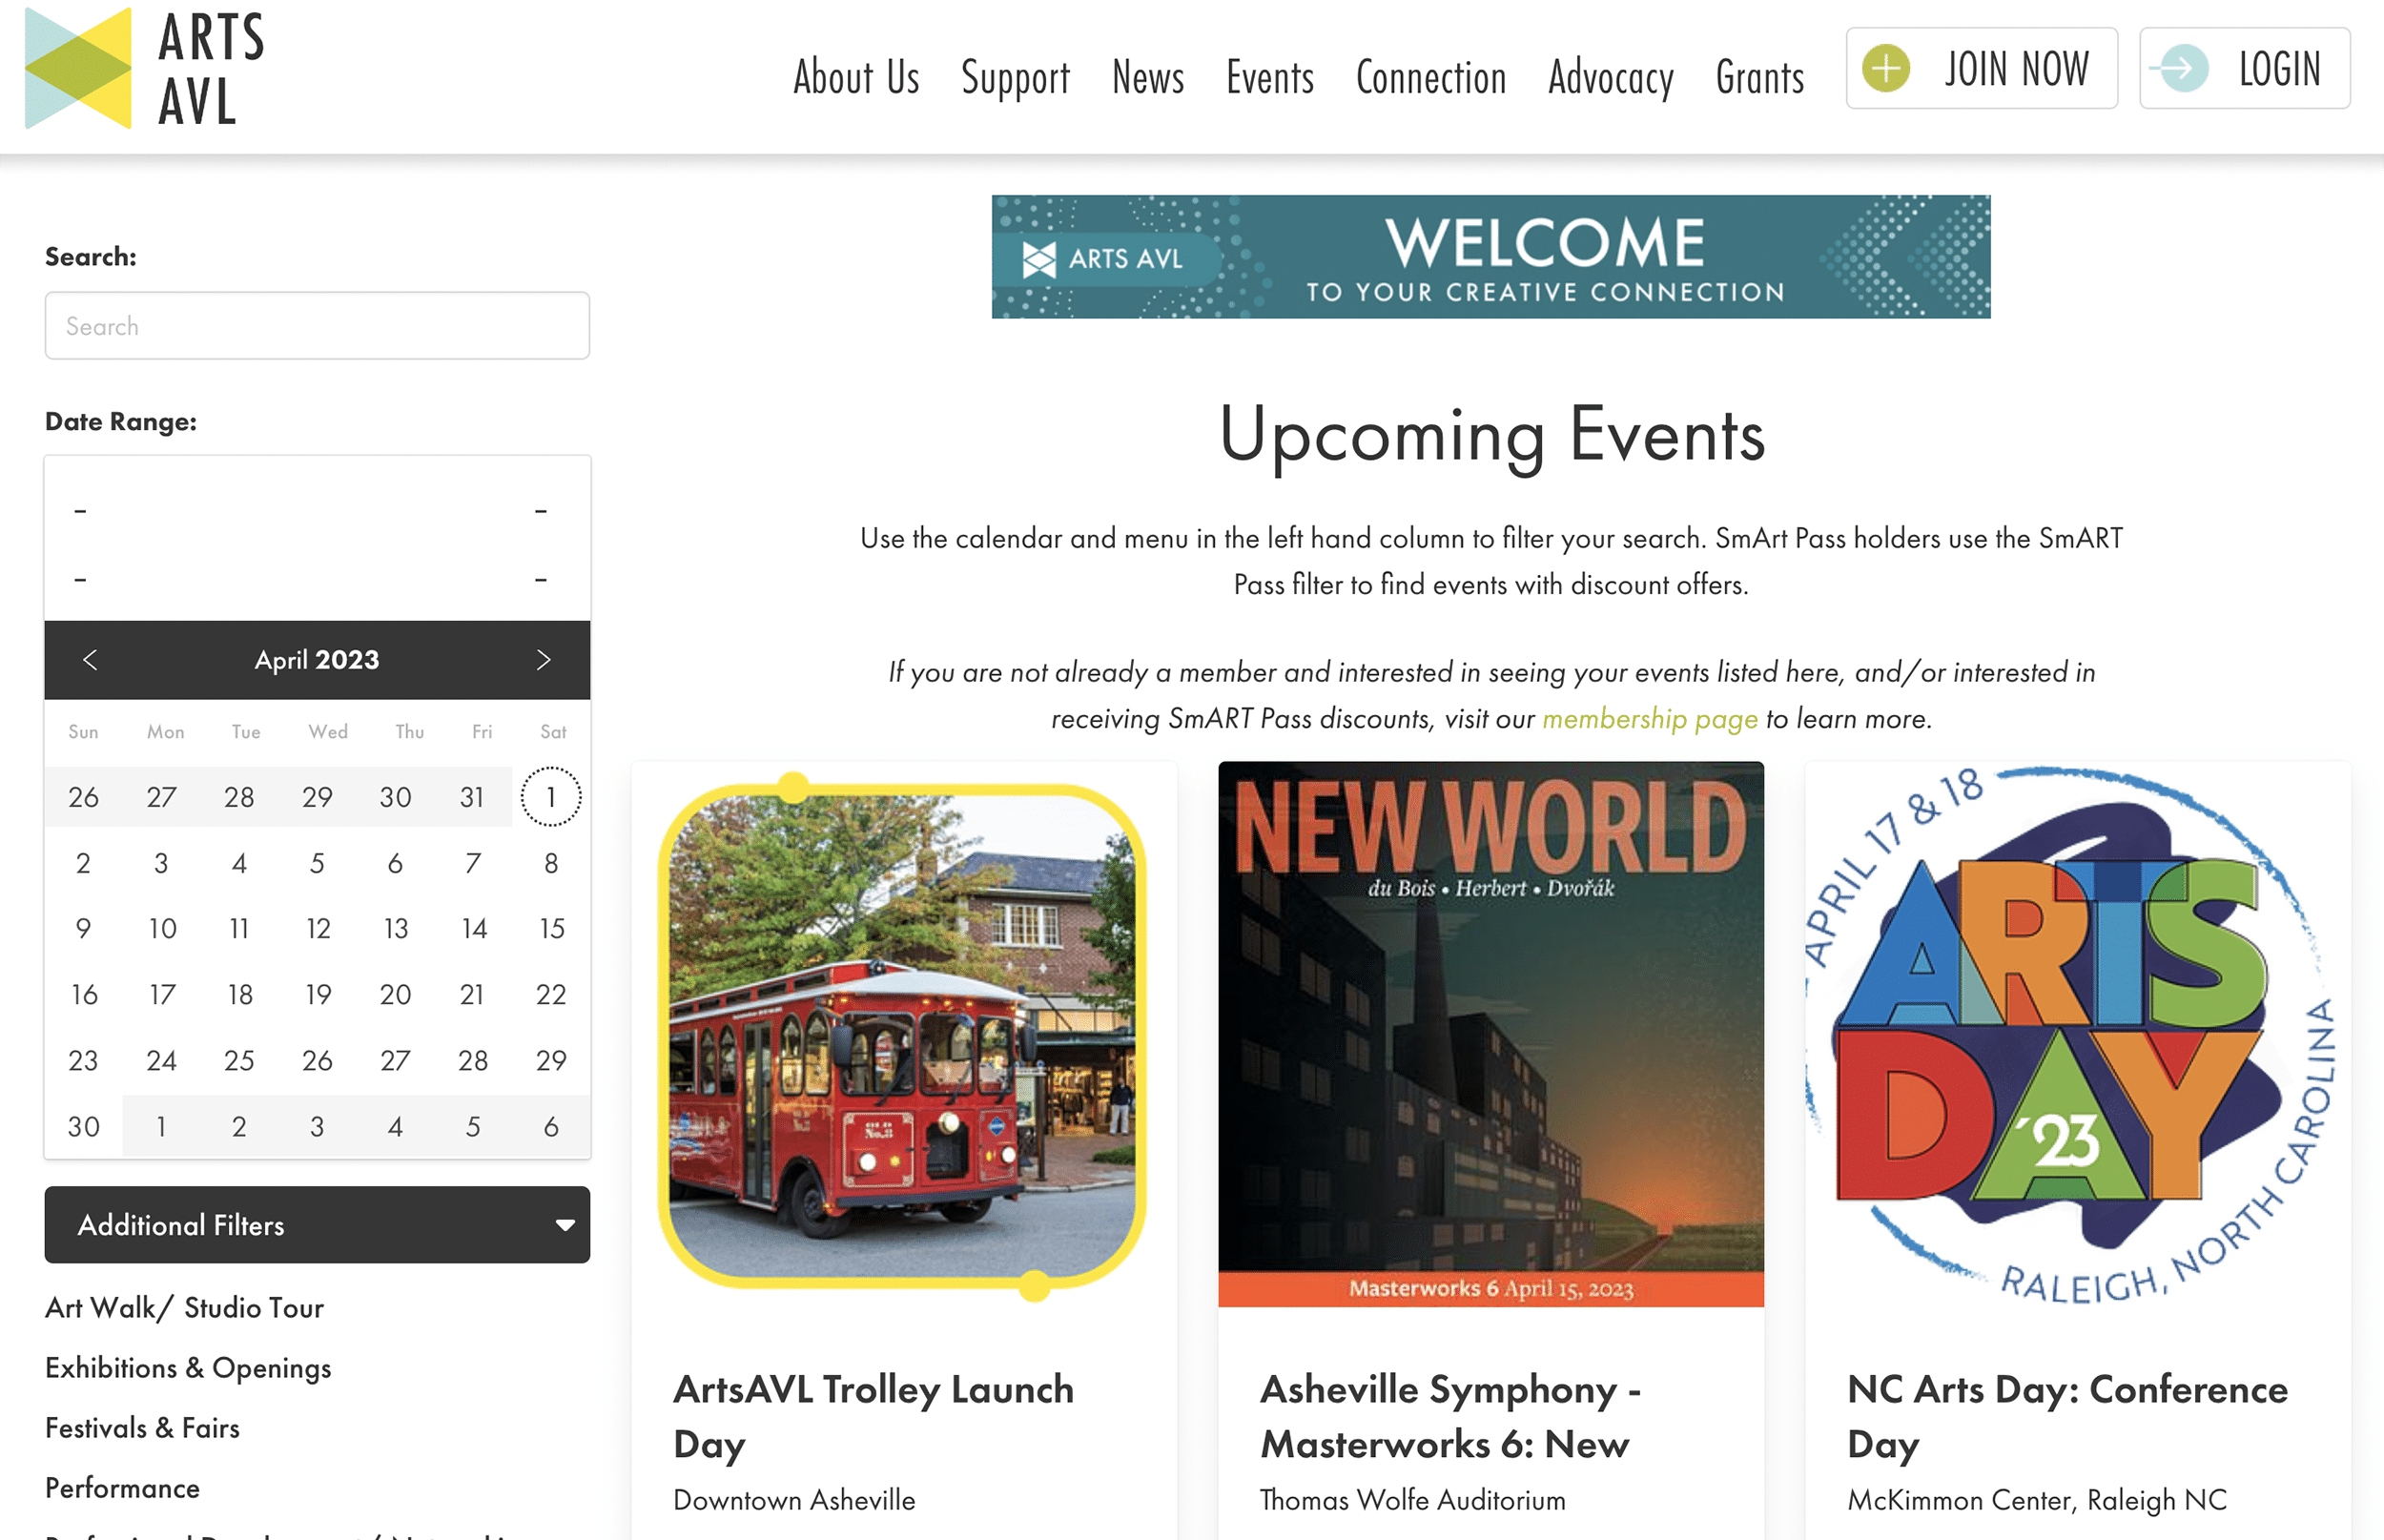Click the green plus Join Now icon
The width and height of the screenshot is (2384, 1540).
coord(1886,69)
